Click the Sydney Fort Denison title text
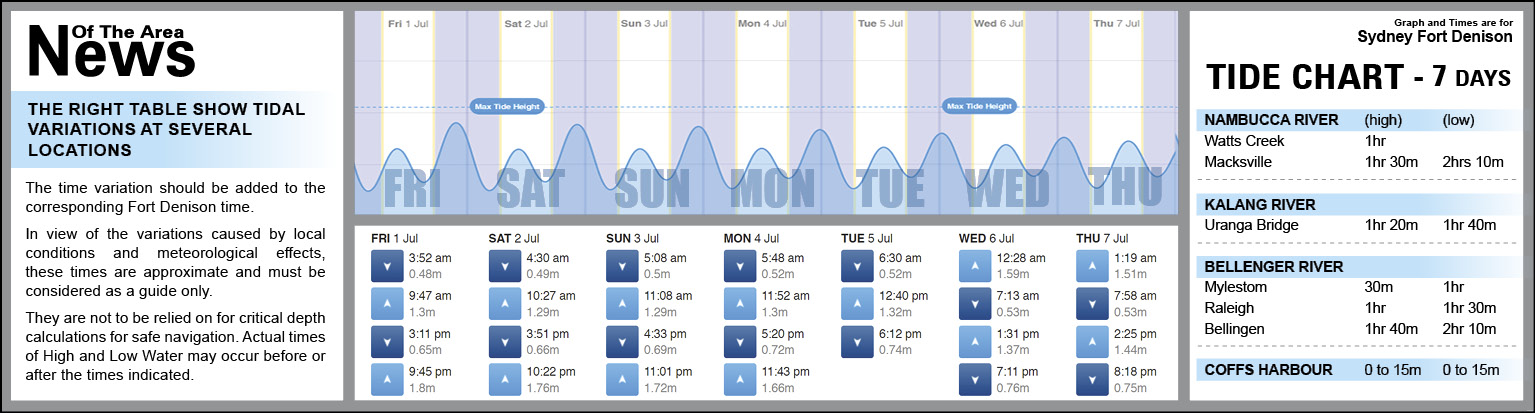 click(1434, 37)
